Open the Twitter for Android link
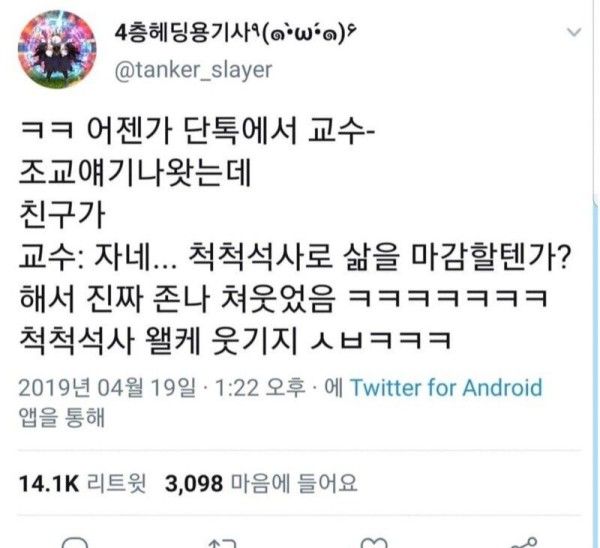This screenshot has width=600, height=548. point(446,387)
